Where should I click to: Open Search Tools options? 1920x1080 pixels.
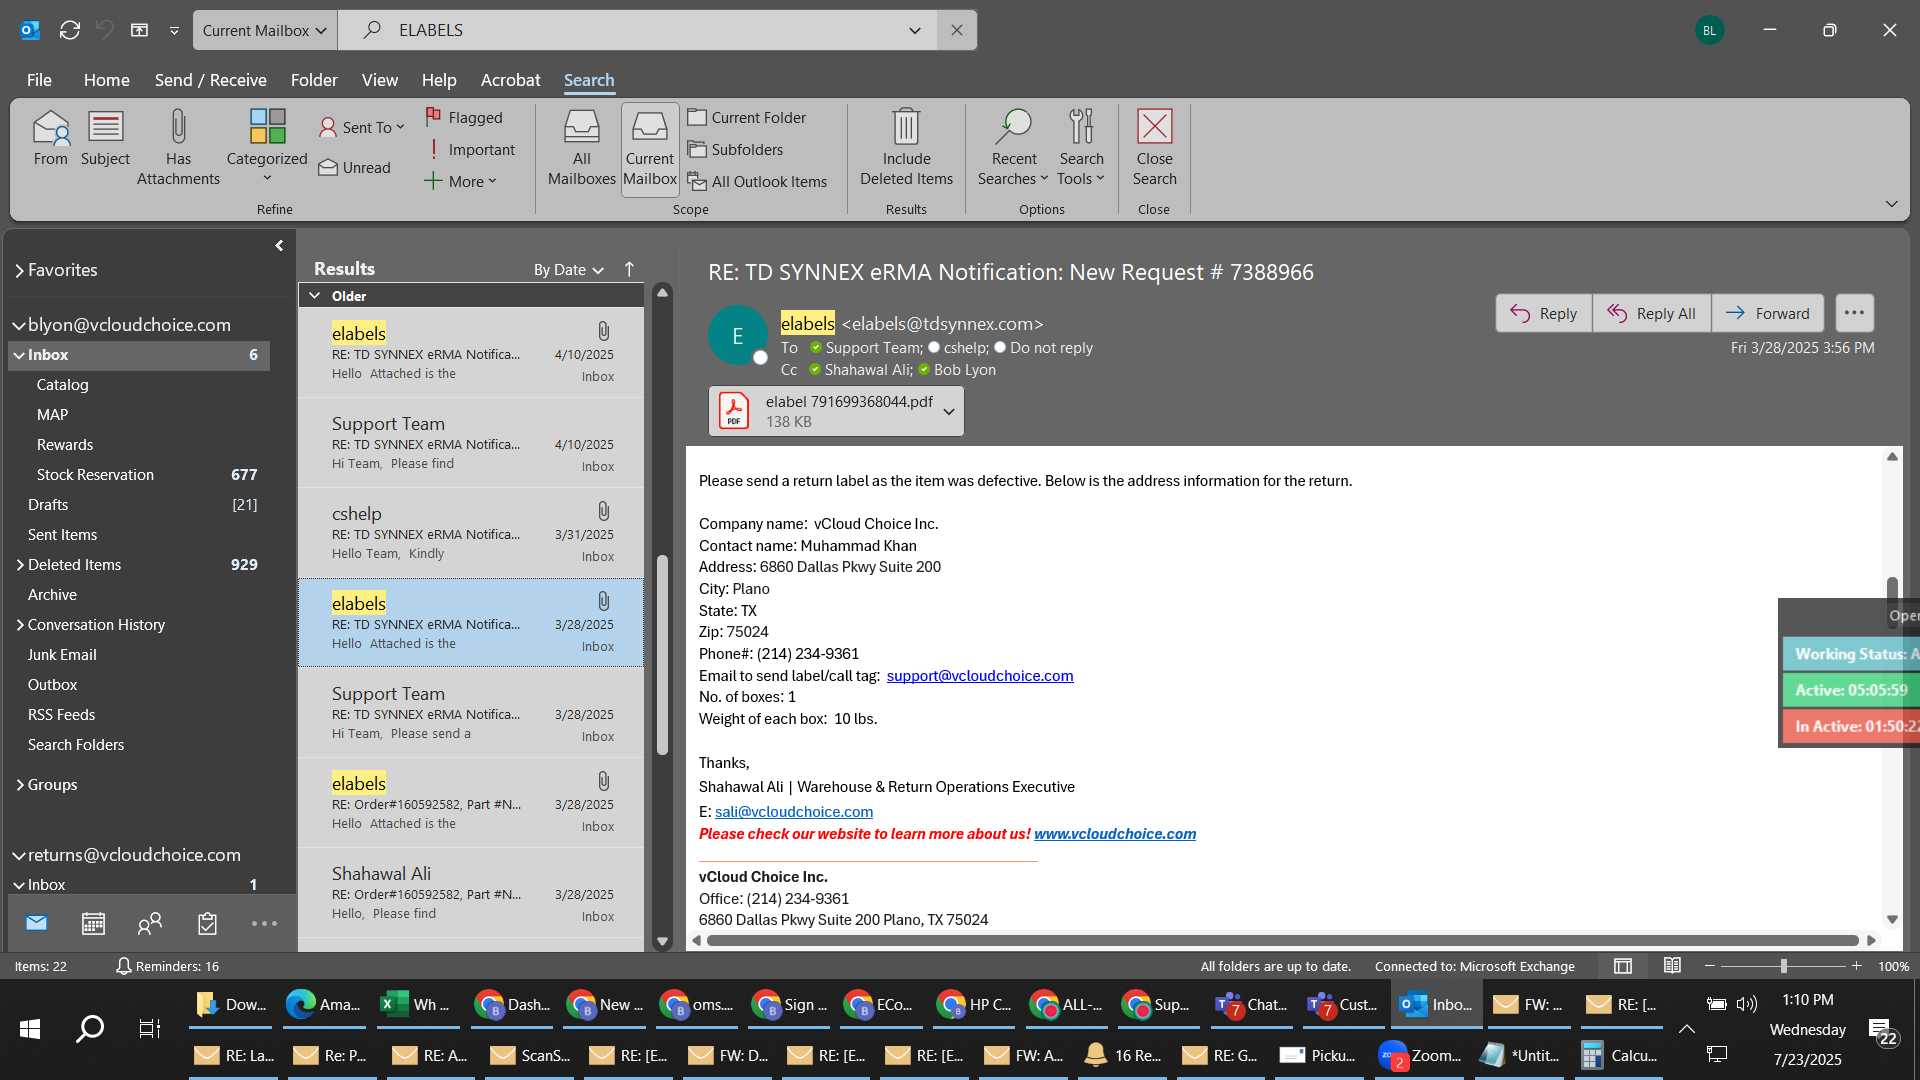(1081, 148)
